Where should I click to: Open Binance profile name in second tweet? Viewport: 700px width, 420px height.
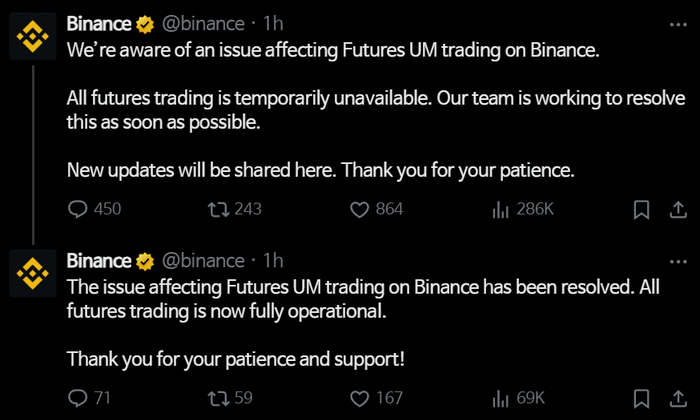tap(98, 261)
